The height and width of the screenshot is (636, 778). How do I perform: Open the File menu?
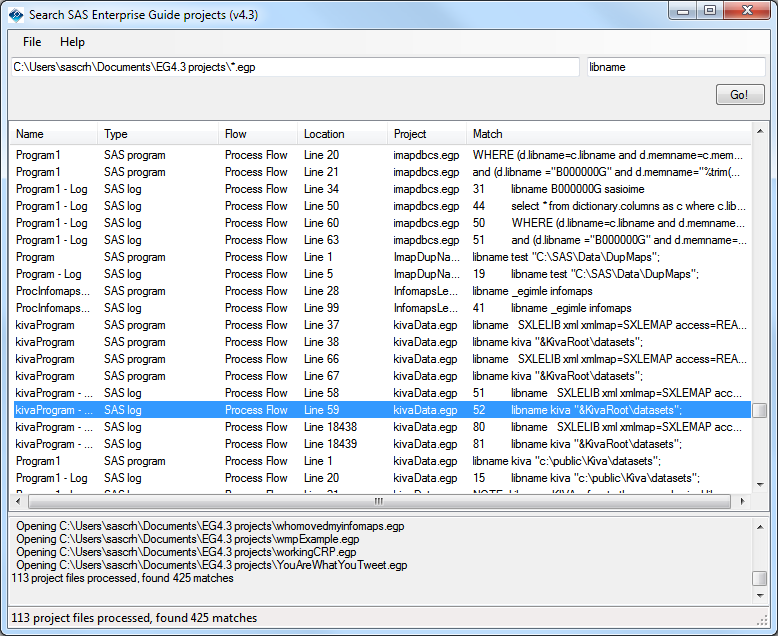pos(32,42)
